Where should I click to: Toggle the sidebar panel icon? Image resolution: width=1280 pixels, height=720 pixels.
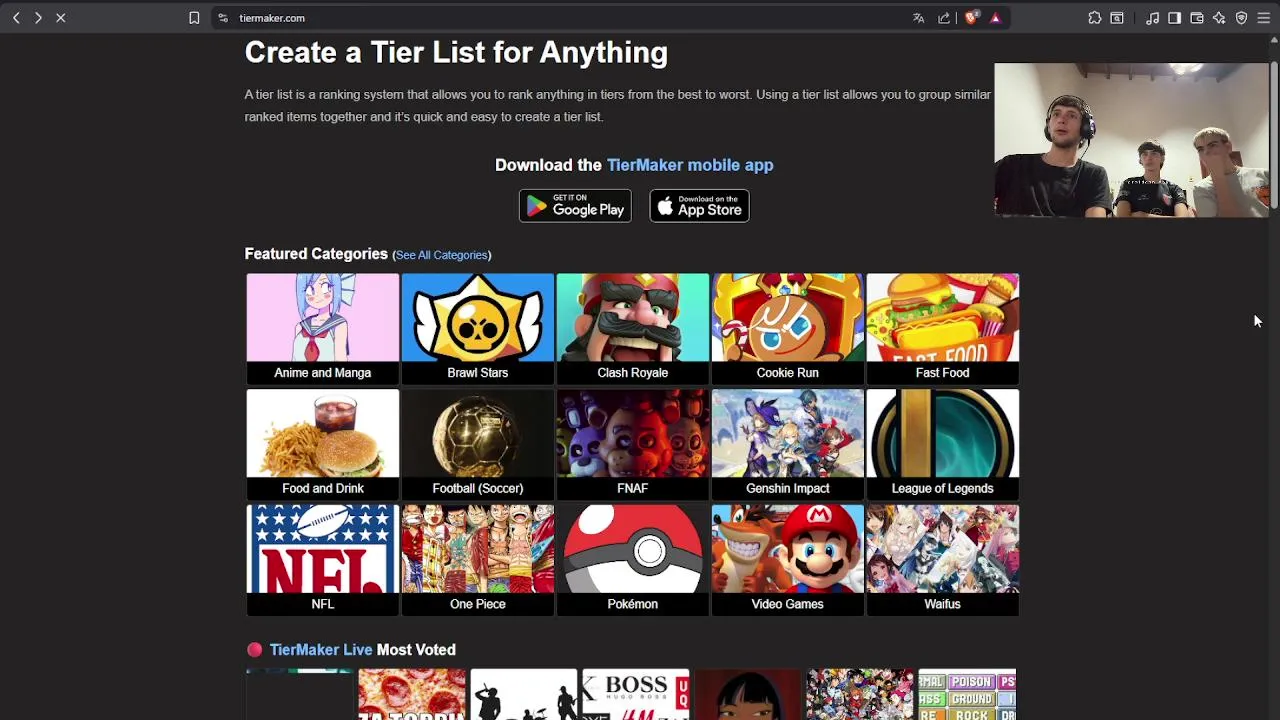[1174, 18]
